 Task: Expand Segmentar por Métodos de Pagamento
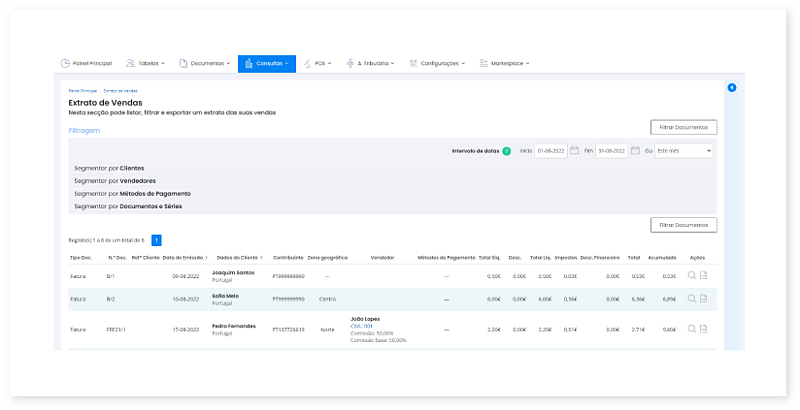point(132,193)
